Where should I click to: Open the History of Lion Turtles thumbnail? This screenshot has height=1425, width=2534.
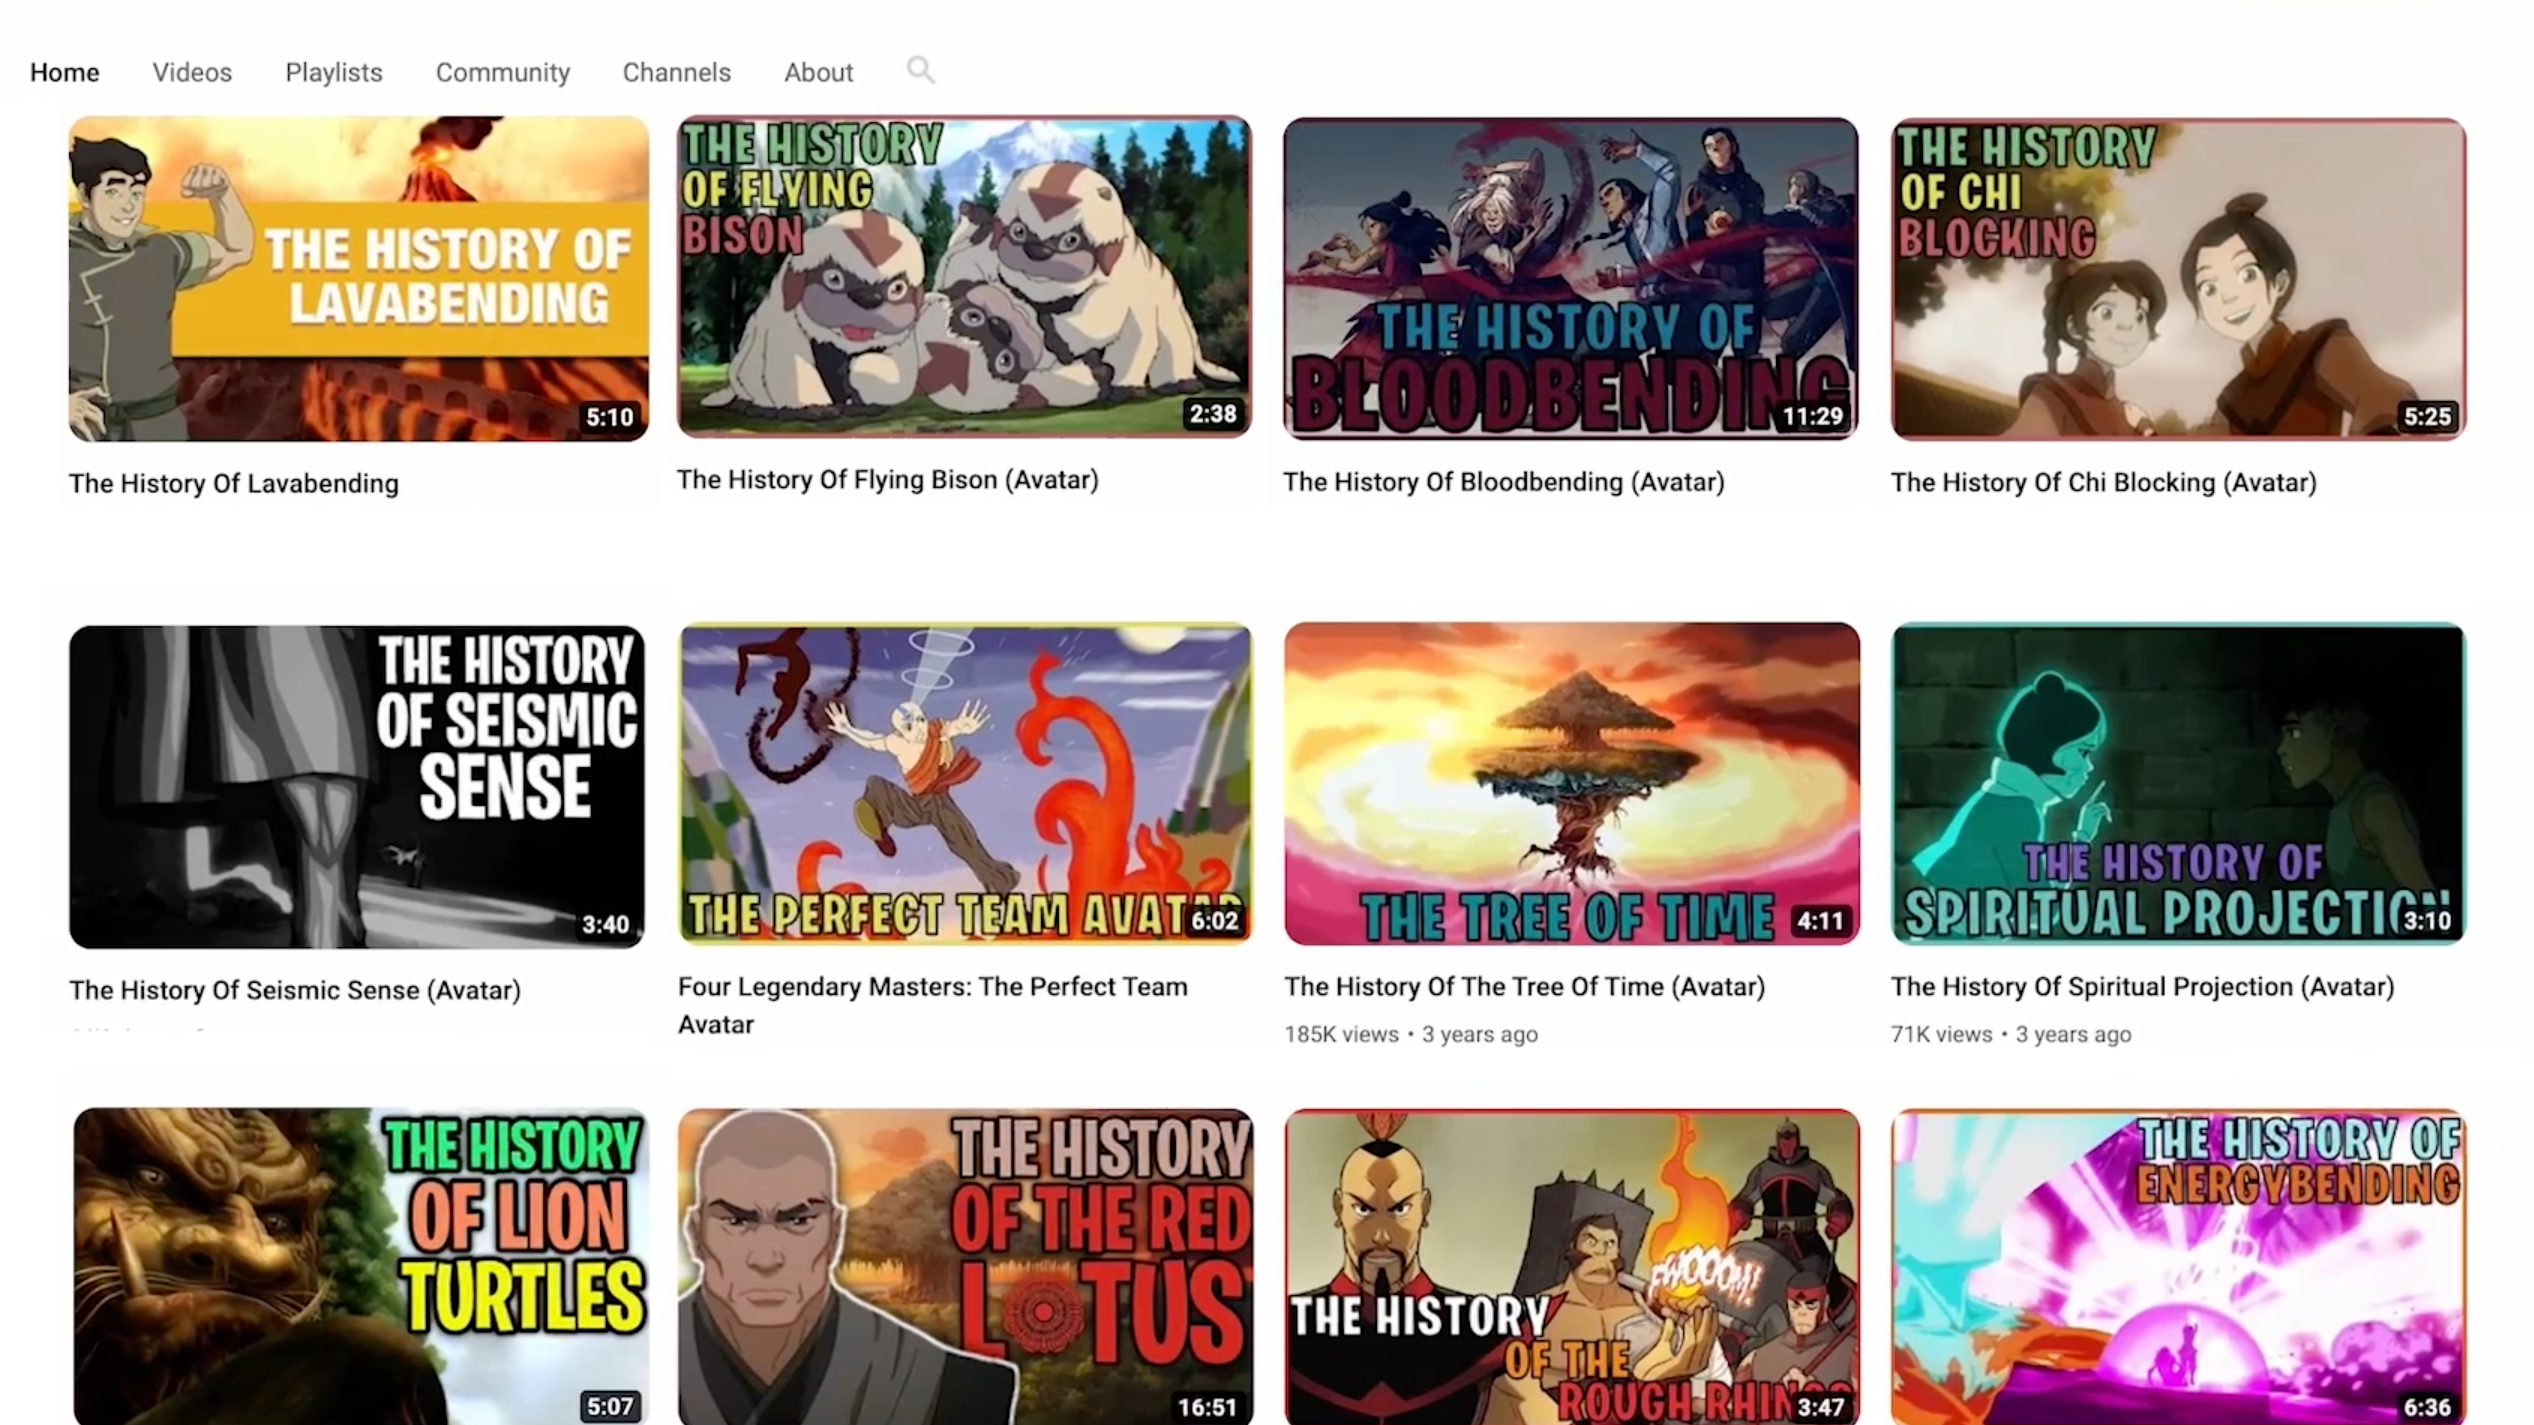coord(361,1266)
